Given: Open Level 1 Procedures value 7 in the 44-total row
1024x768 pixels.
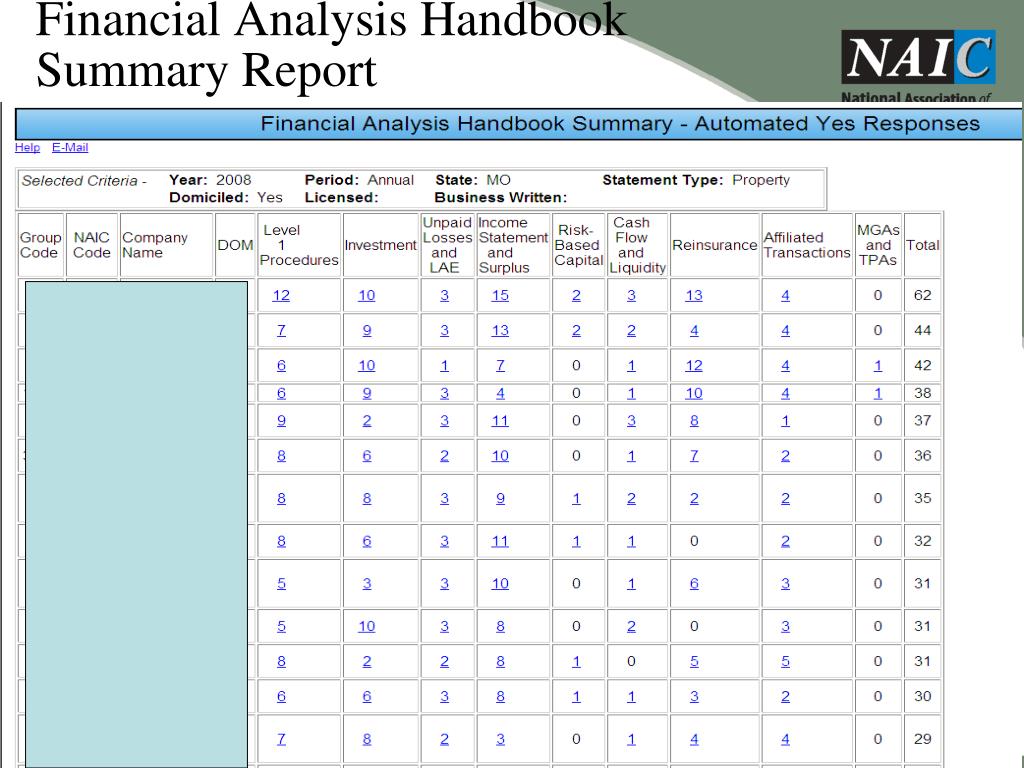Looking at the screenshot, I should (281, 330).
